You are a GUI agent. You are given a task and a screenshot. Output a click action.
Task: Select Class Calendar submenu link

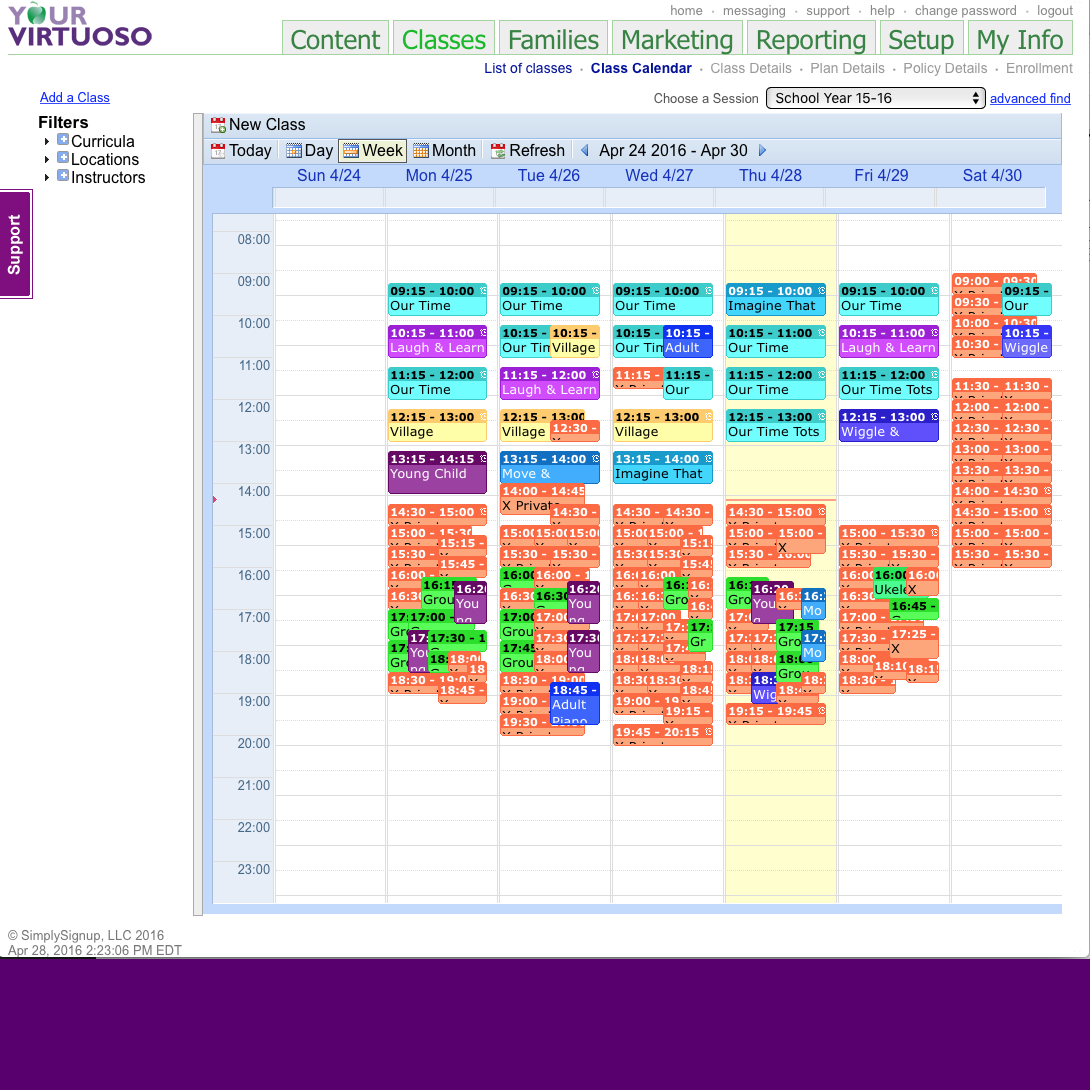click(641, 68)
